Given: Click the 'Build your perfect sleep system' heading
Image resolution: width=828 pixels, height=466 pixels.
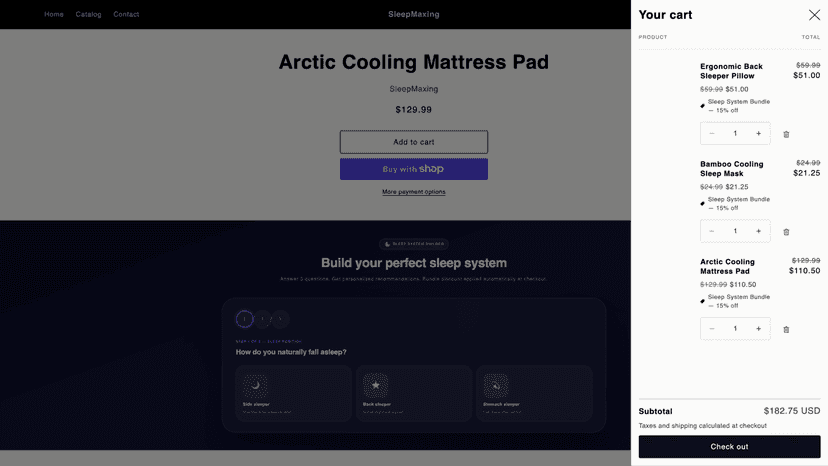Looking at the screenshot, I should click(413, 263).
